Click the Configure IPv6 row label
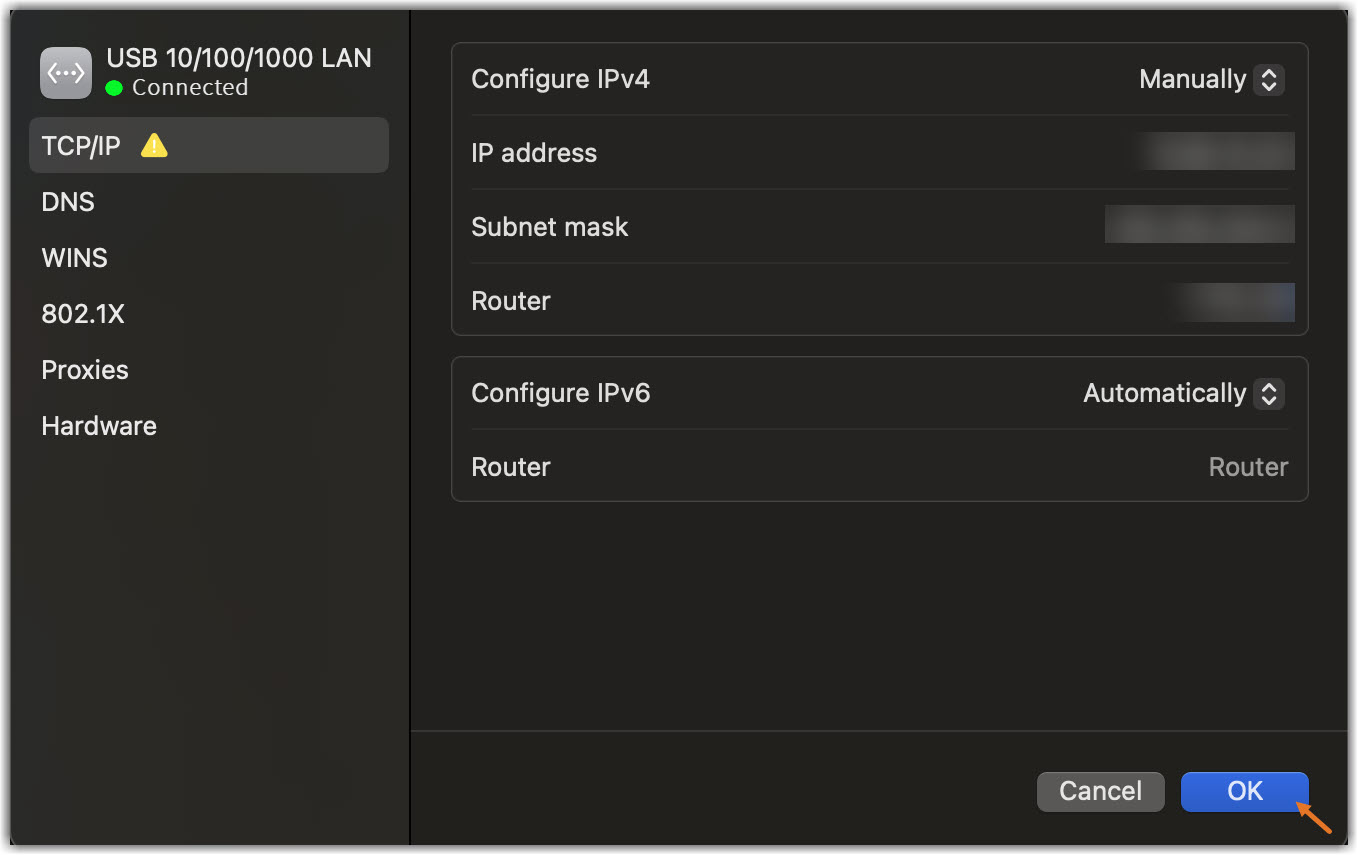The image size is (1358, 855). (x=560, y=393)
